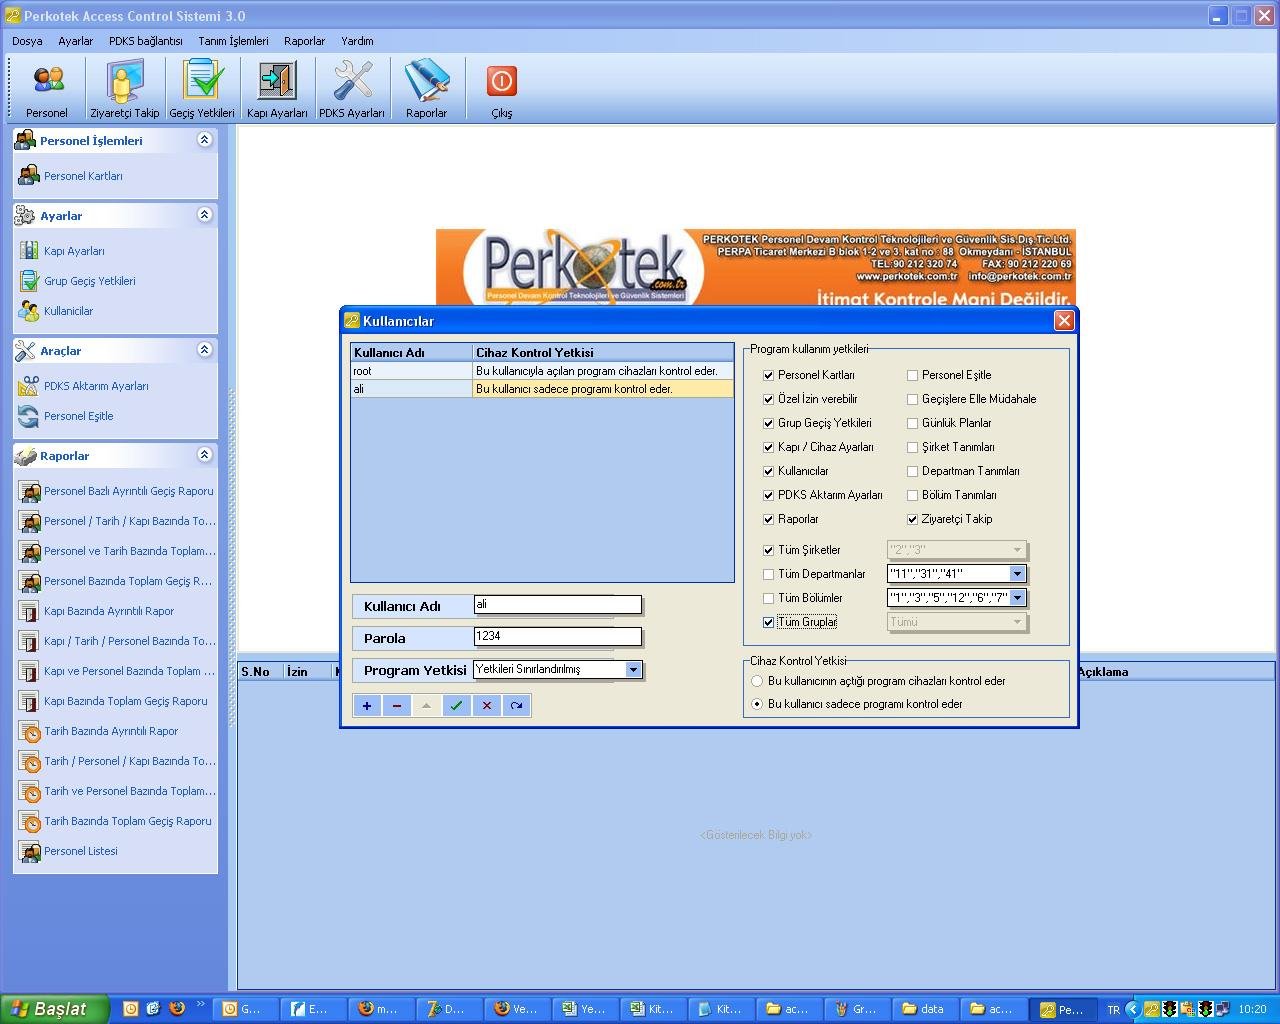Confirm user changes with the checkmark button

click(456, 705)
